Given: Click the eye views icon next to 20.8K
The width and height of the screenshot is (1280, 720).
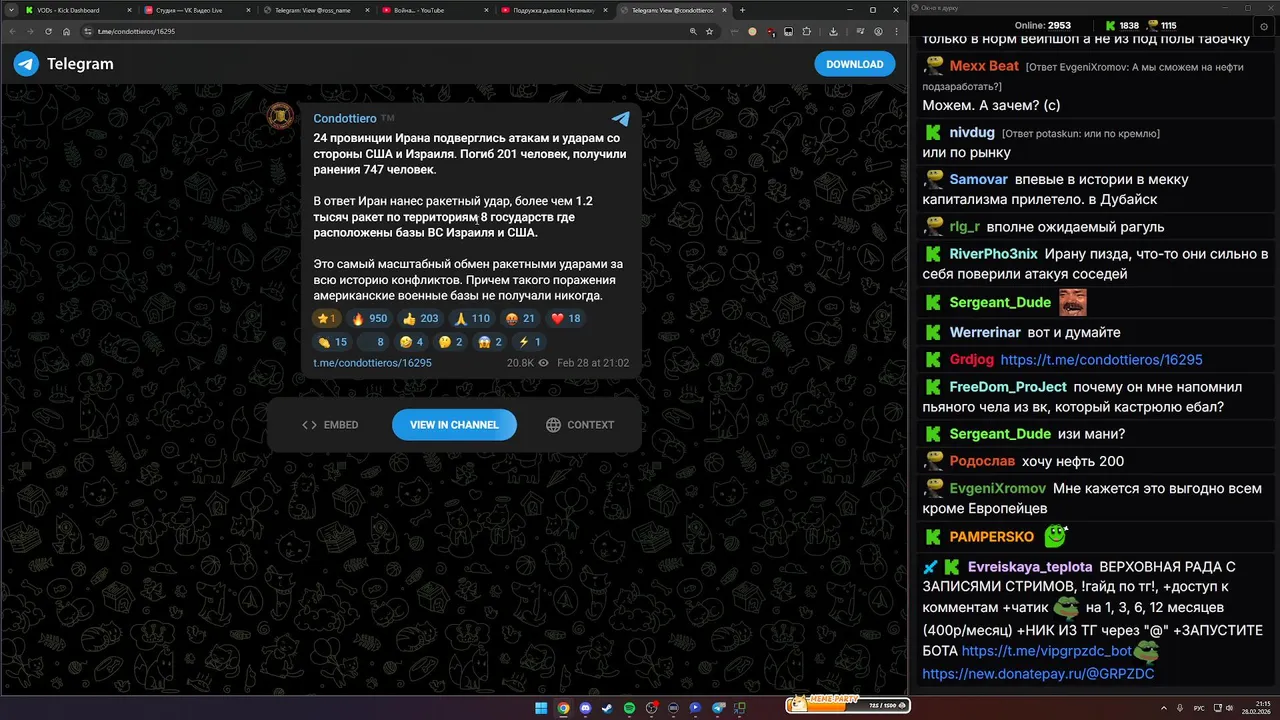Looking at the screenshot, I should [x=544, y=363].
